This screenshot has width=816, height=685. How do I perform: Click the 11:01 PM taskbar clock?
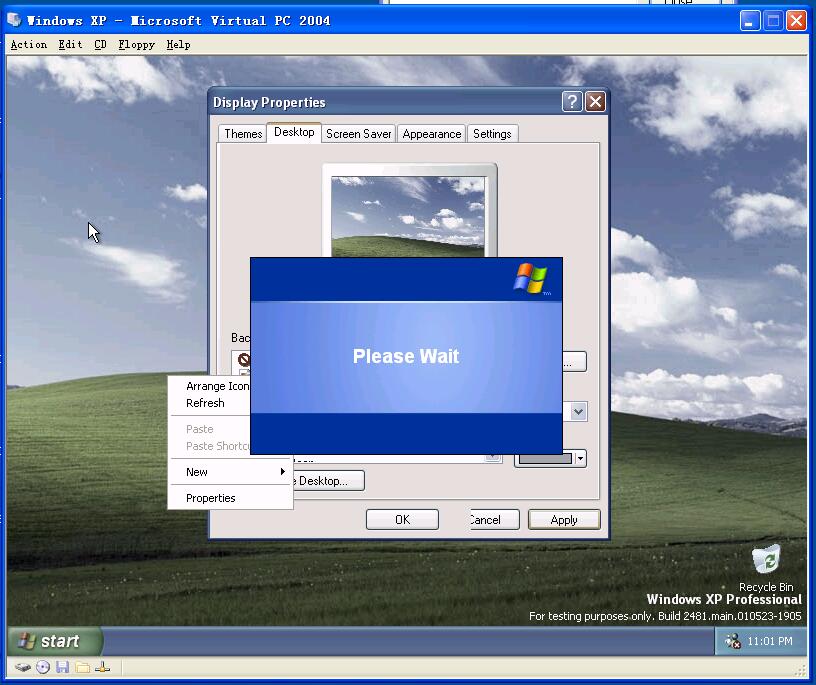(770, 641)
